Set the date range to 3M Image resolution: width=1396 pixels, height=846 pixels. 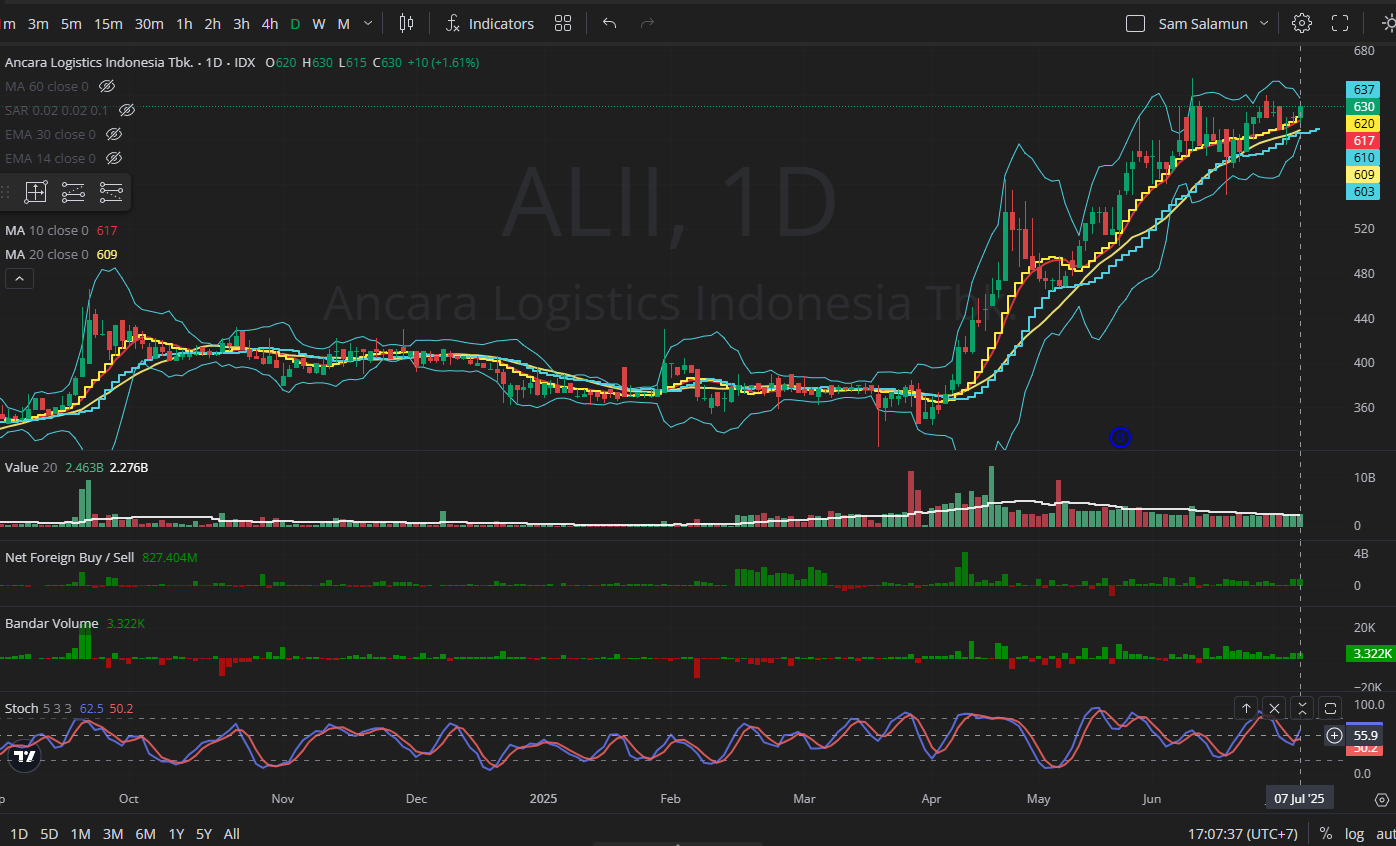point(113,833)
